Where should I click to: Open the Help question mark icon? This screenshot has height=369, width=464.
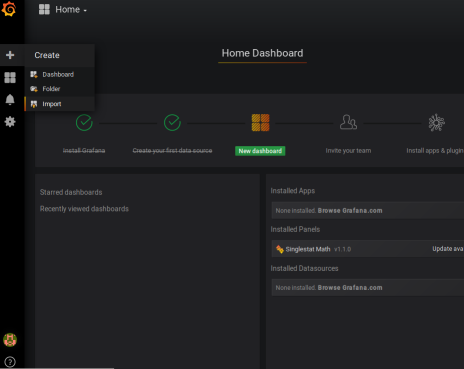tap(10, 362)
